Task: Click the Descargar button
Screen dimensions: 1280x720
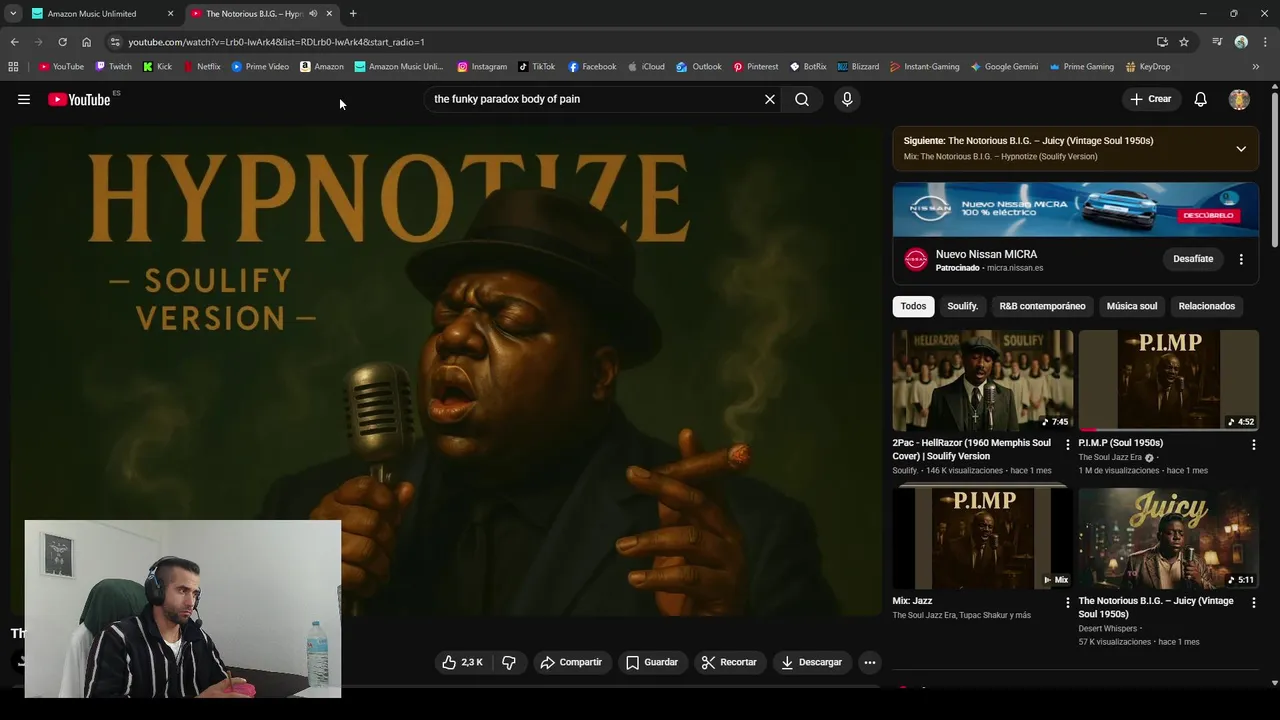Action: tap(811, 662)
